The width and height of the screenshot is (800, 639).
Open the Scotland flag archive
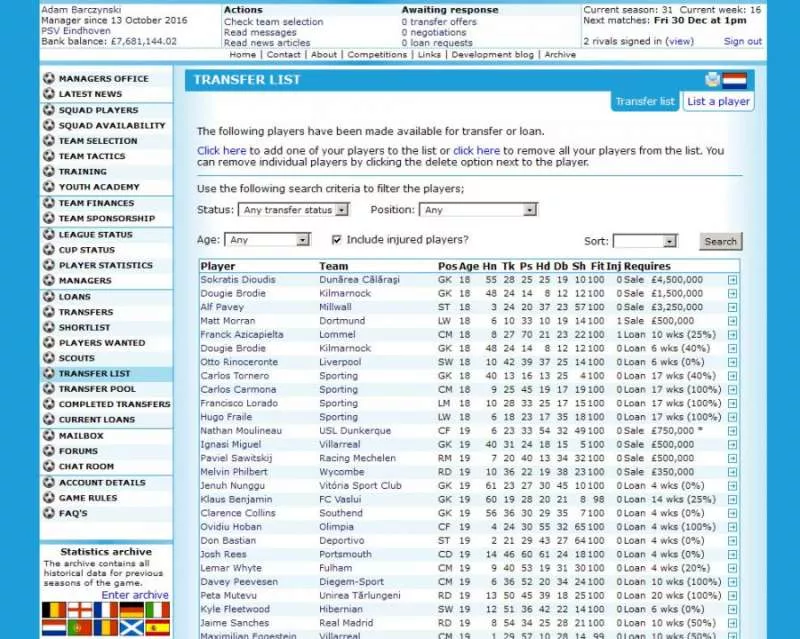pyautogui.click(x=131, y=628)
